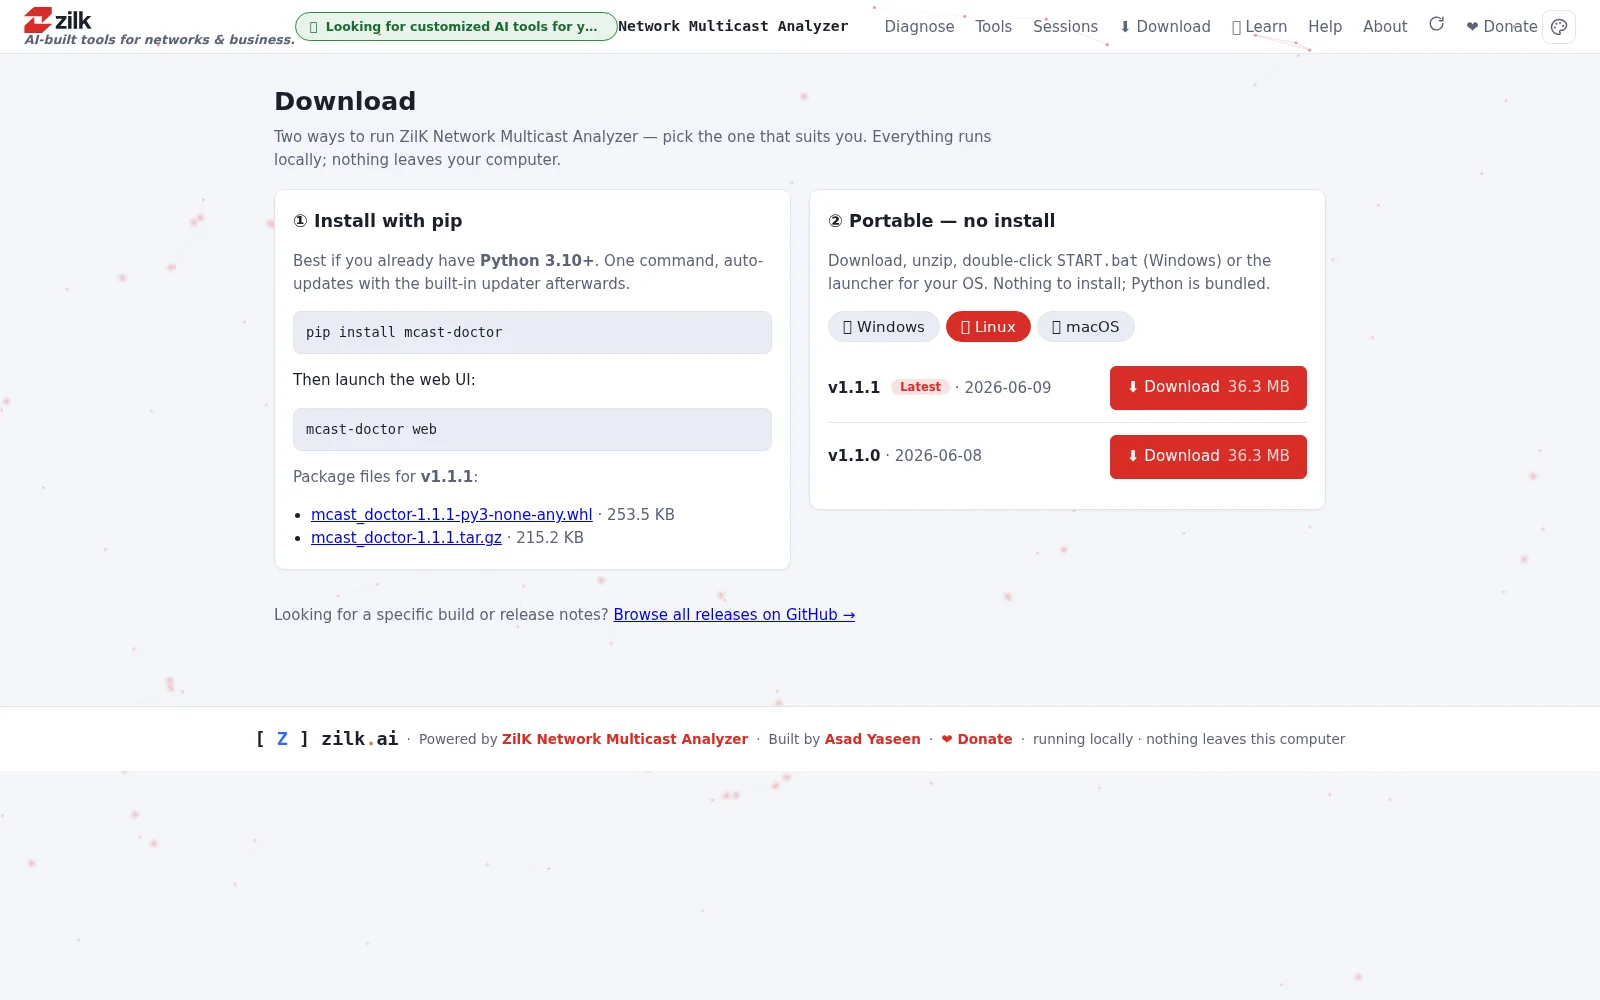
Task: Open the About page
Action: (x=1385, y=27)
